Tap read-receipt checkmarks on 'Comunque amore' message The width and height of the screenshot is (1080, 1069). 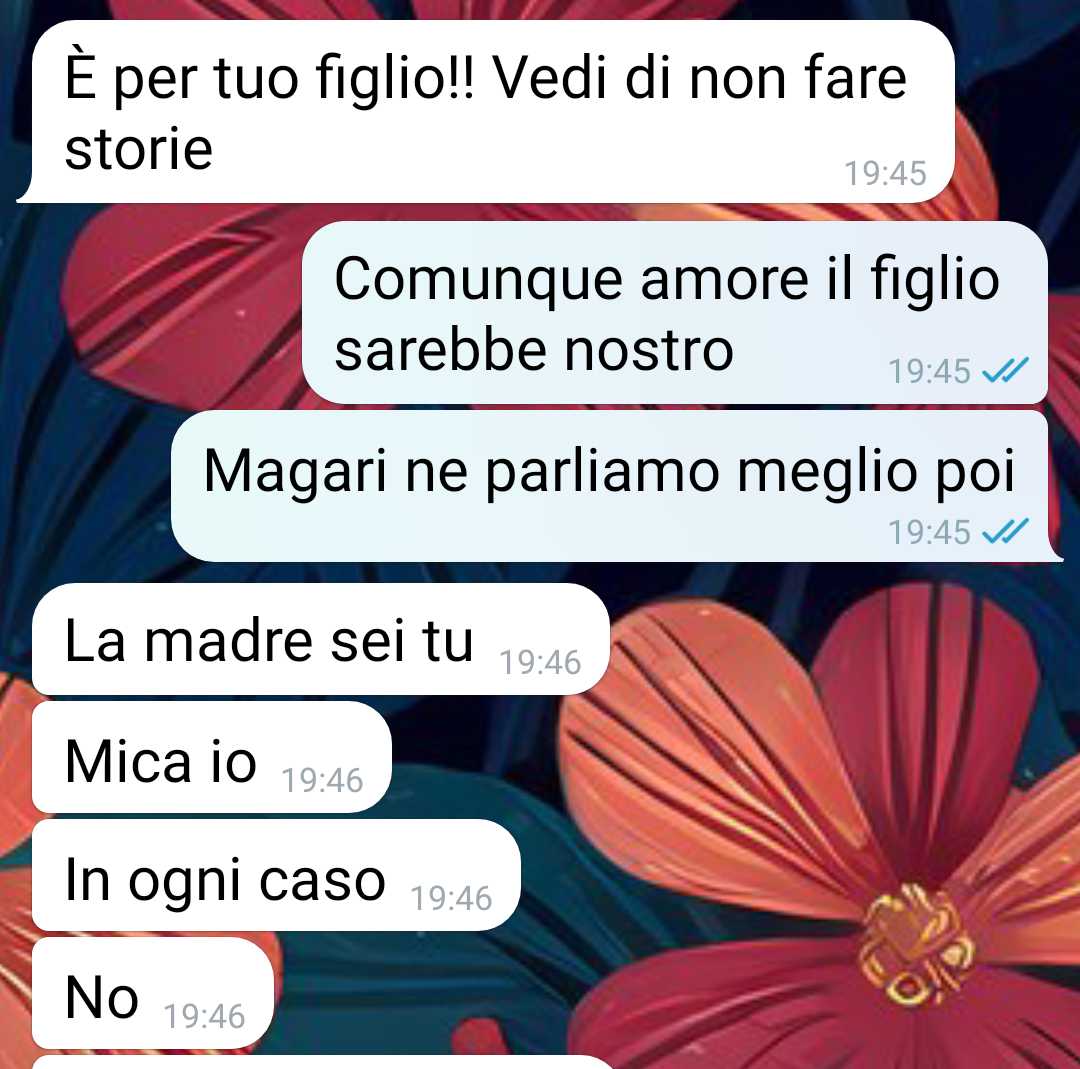point(1005,370)
